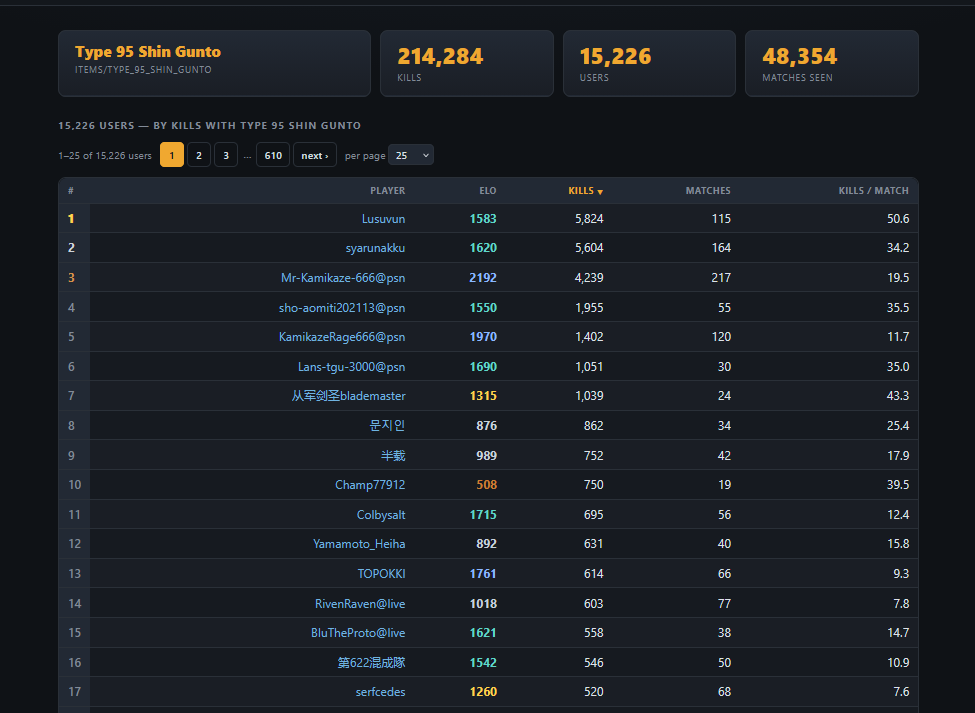Open Mr-Kamikaze-666@psn player link

point(343,278)
